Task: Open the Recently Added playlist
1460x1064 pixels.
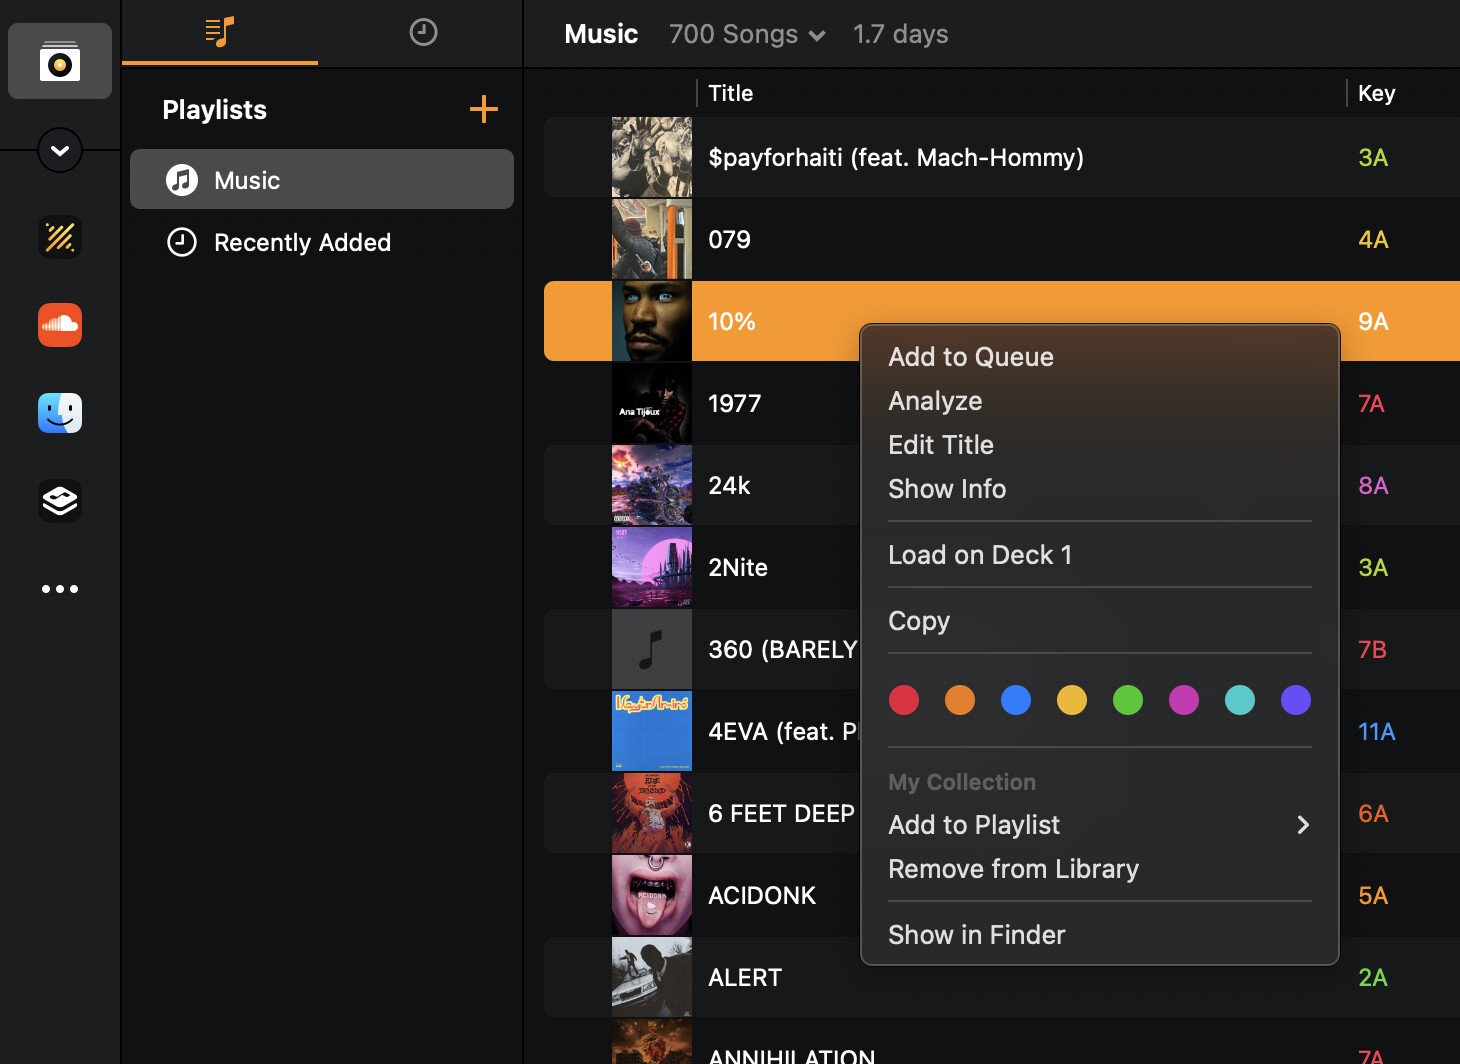Action: click(302, 243)
